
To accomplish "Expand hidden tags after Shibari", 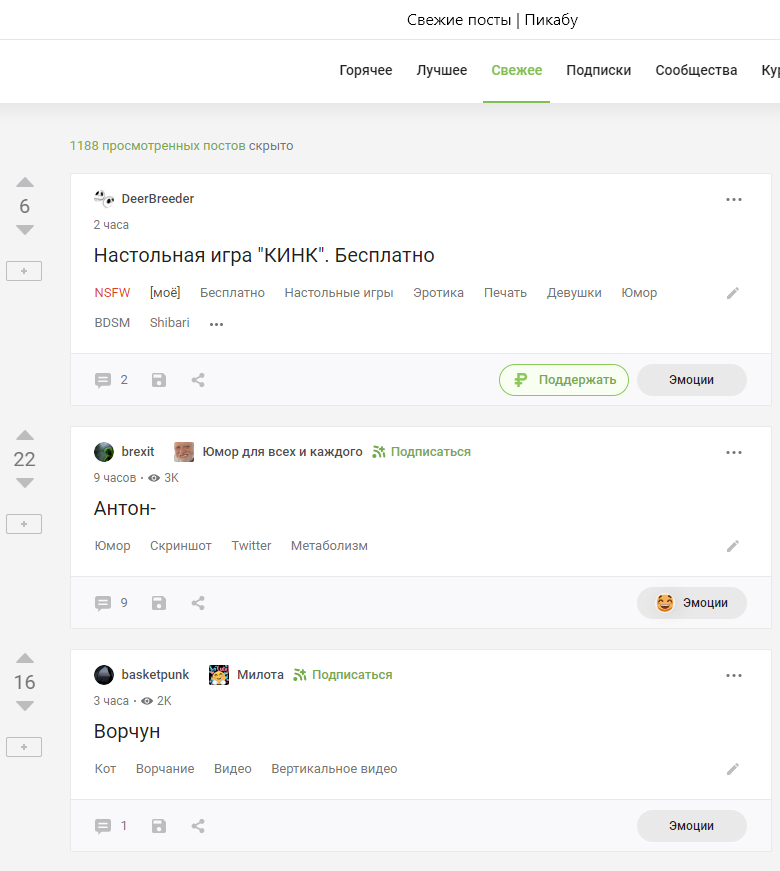I will pos(216,324).
